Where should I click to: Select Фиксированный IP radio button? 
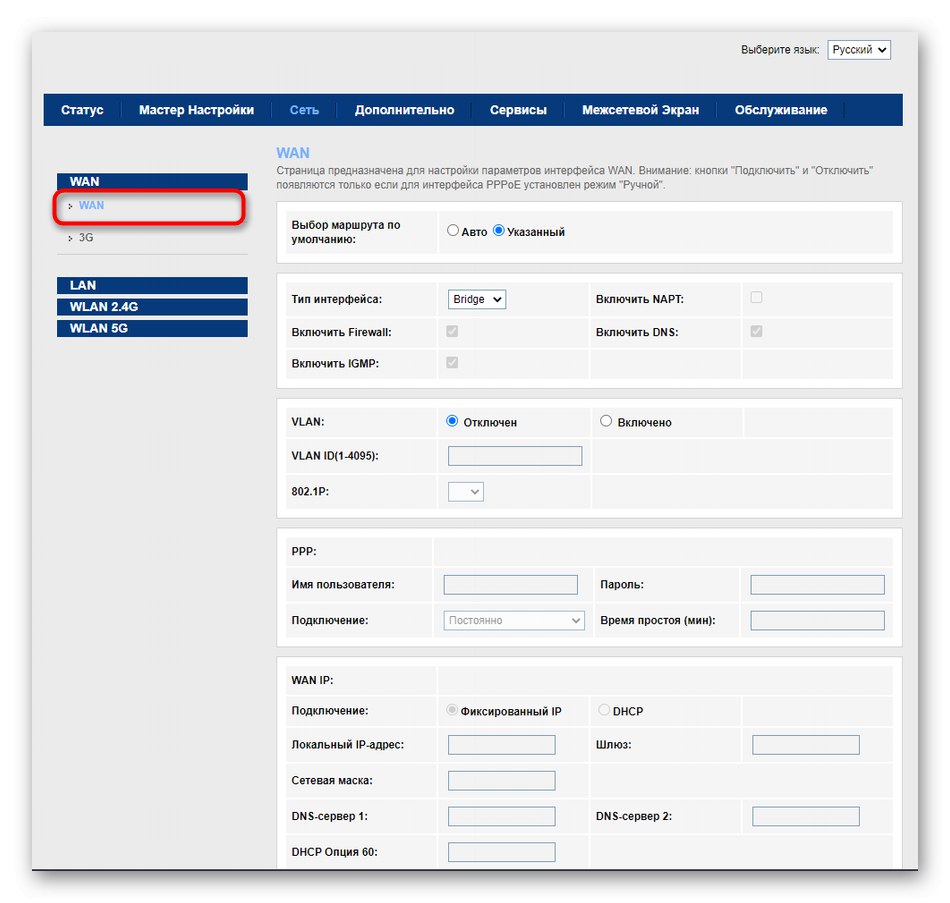452,710
